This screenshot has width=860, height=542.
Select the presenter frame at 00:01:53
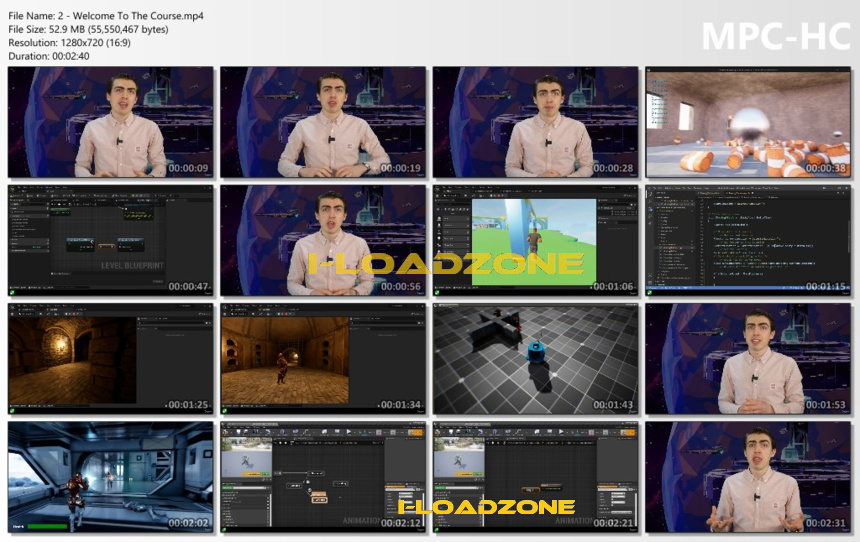pos(748,359)
